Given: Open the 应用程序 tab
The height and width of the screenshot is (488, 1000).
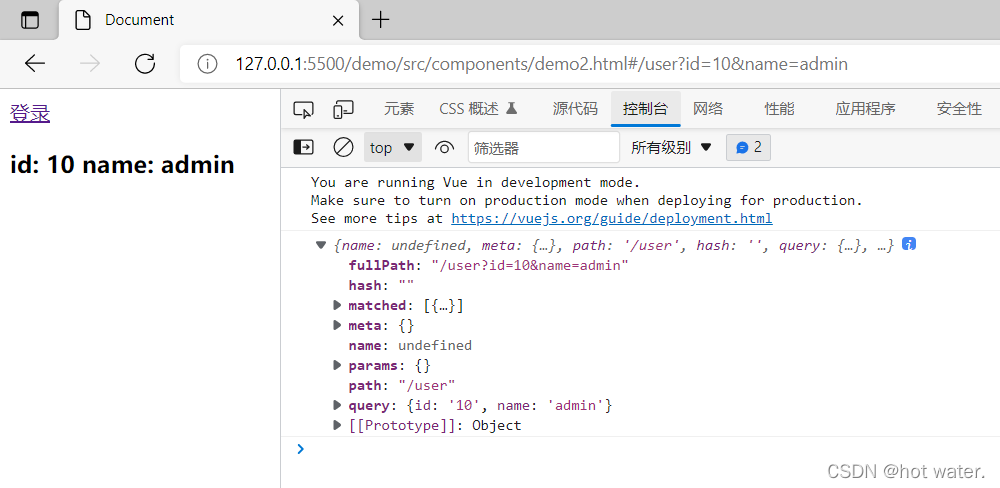Looking at the screenshot, I should [x=865, y=109].
